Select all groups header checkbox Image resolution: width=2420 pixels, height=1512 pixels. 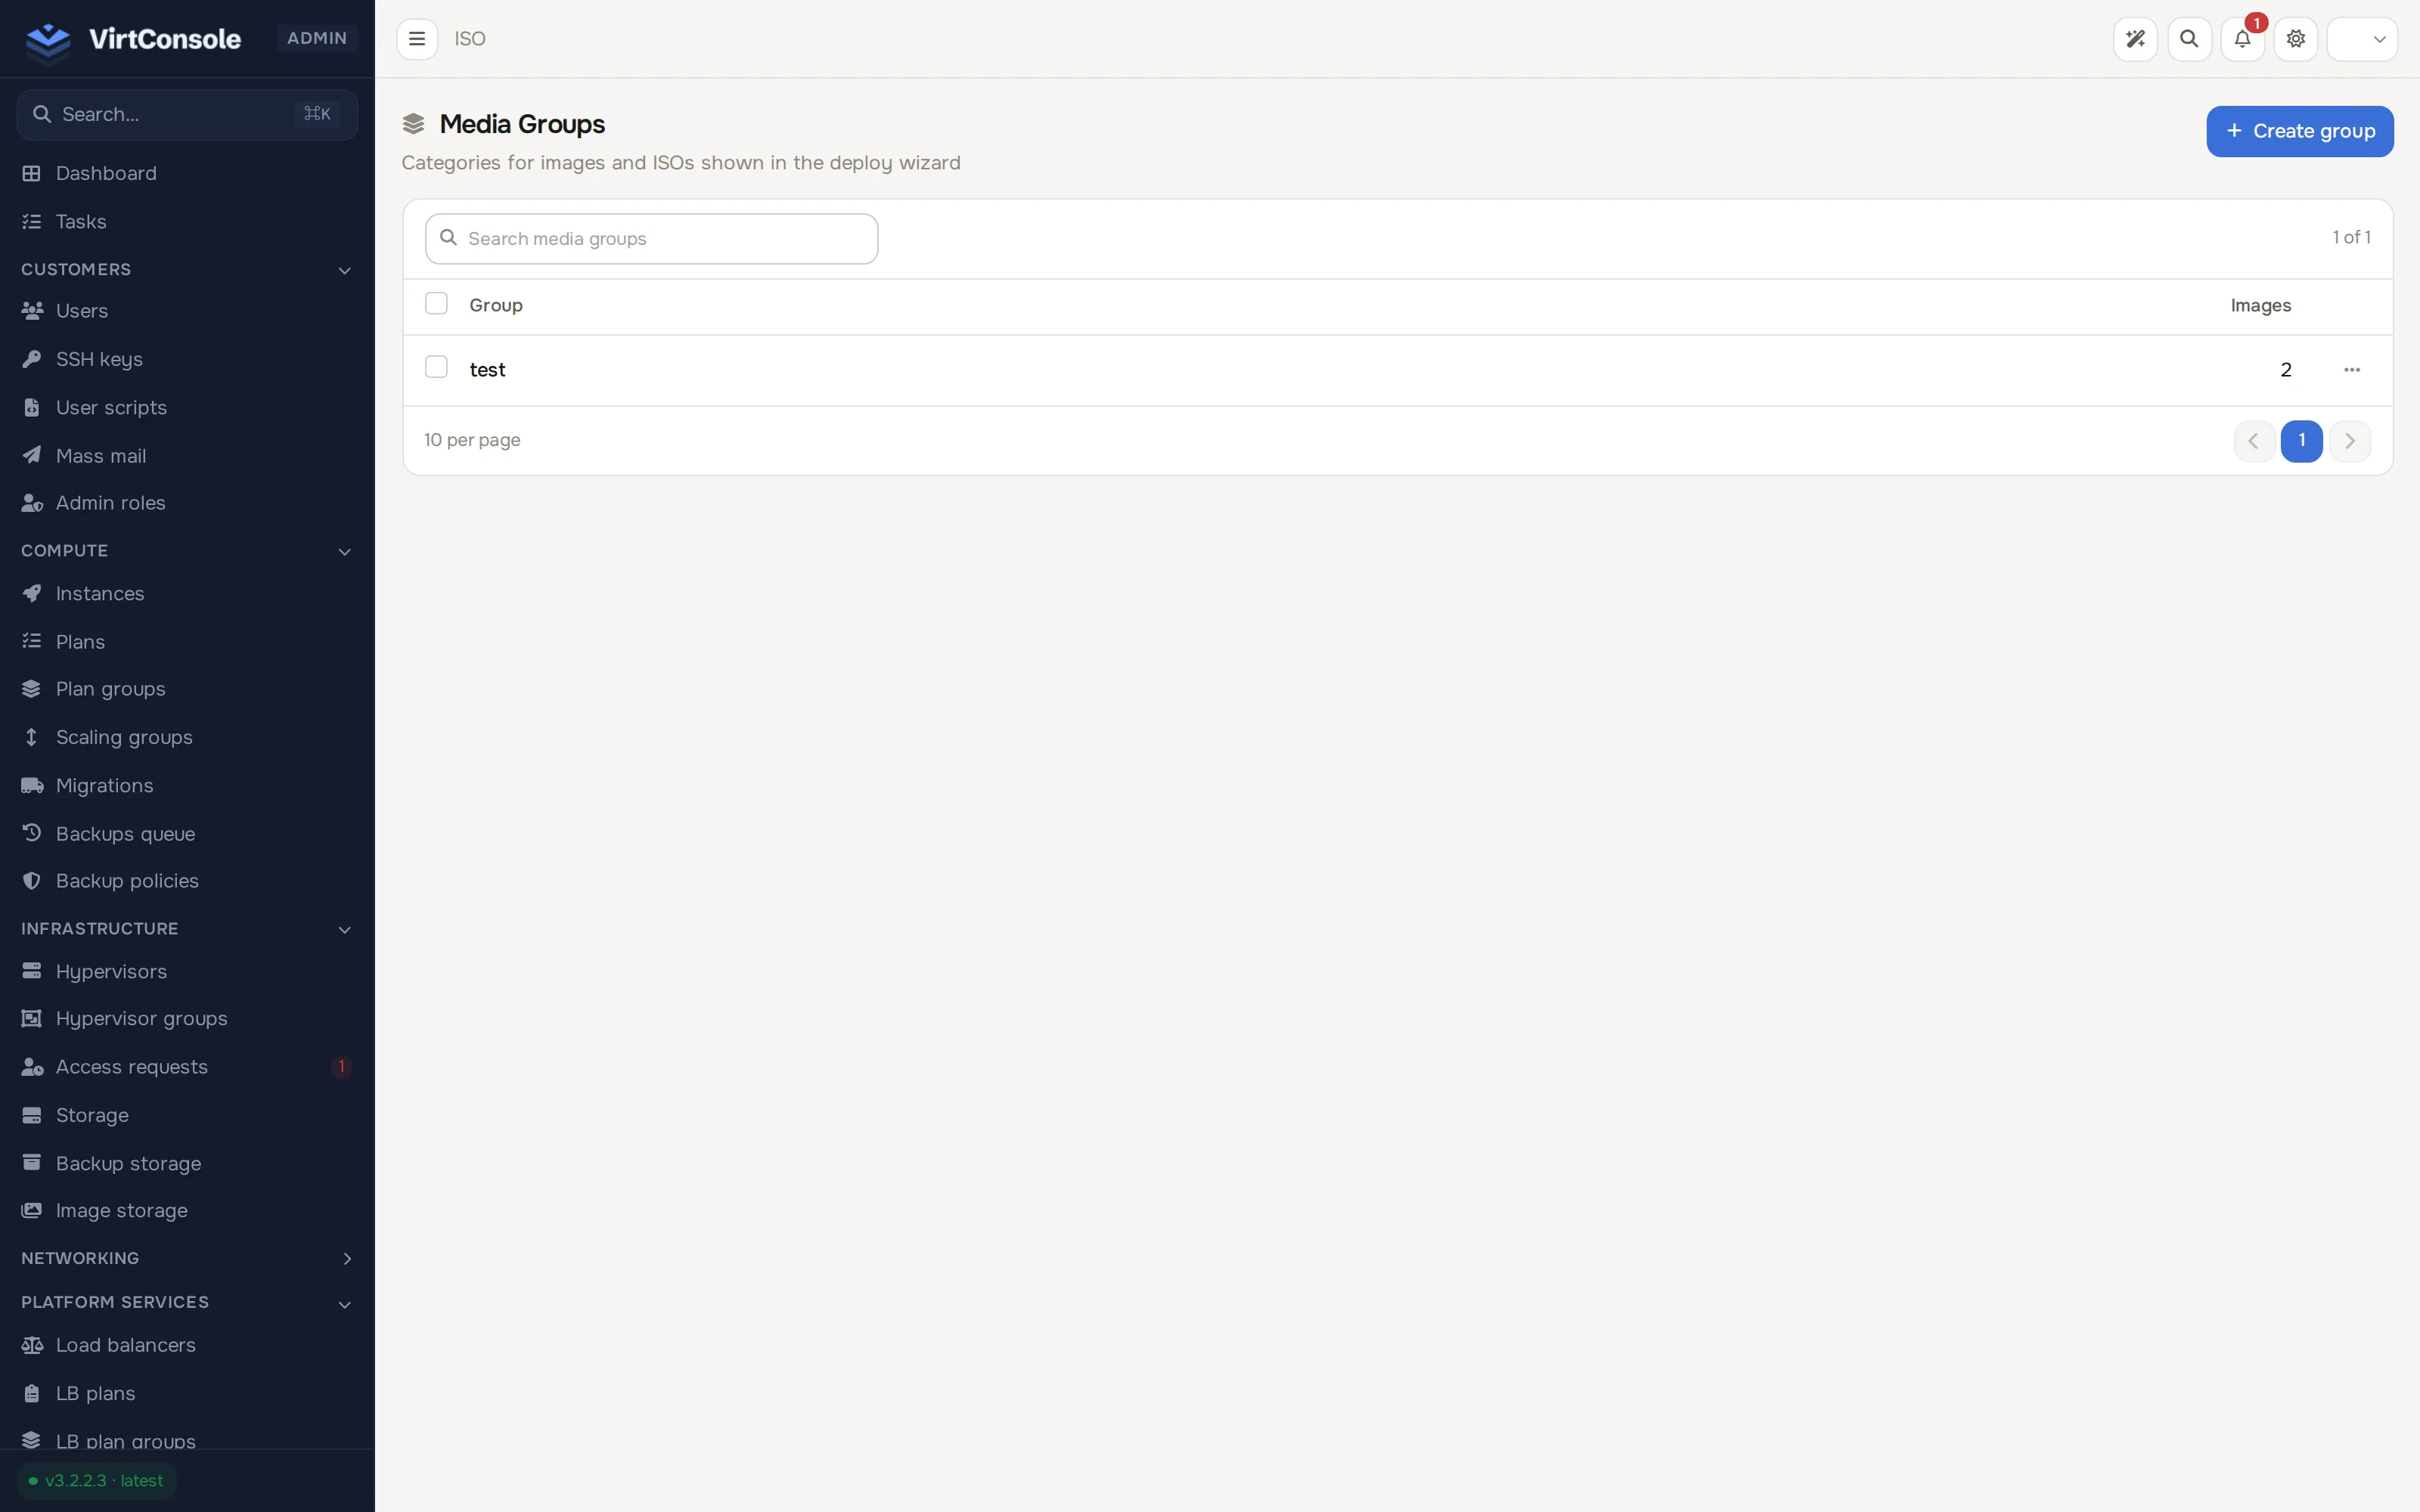click(436, 303)
